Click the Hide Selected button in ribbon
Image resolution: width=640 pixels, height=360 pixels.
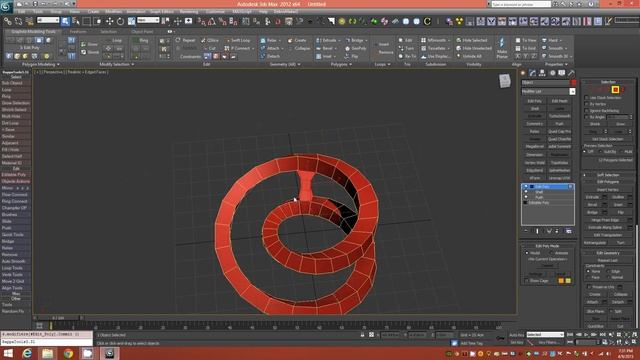[471, 40]
